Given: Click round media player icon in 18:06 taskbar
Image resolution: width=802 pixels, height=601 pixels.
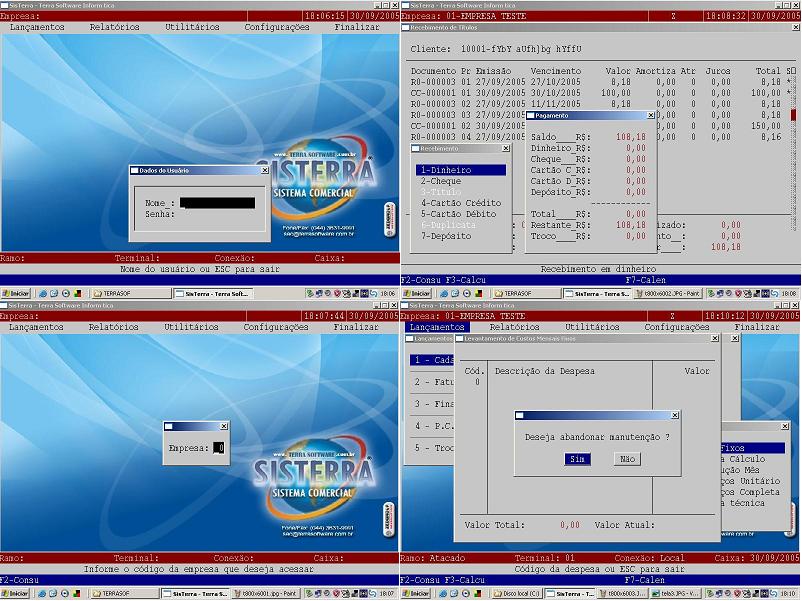Looking at the screenshot, I should point(65,294).
